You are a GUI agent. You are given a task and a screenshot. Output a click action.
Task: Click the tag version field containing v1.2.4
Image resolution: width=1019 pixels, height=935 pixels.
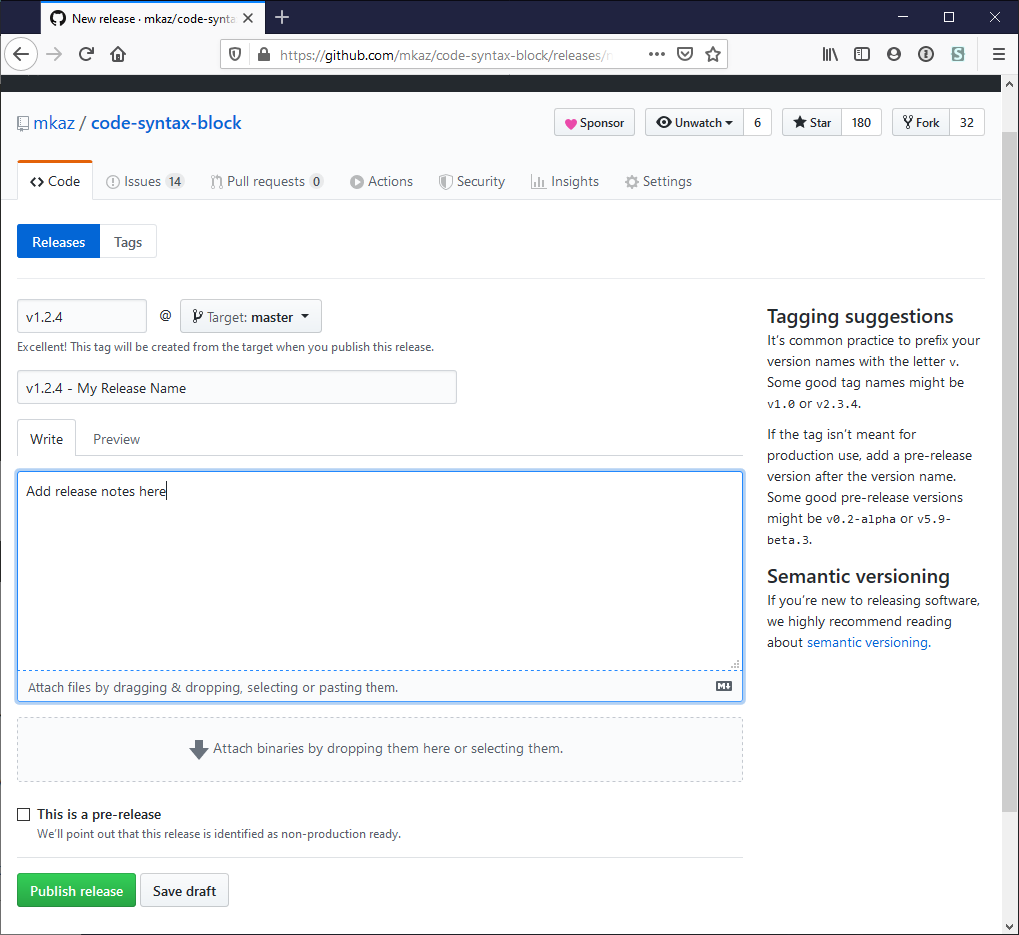coord(82,316)
